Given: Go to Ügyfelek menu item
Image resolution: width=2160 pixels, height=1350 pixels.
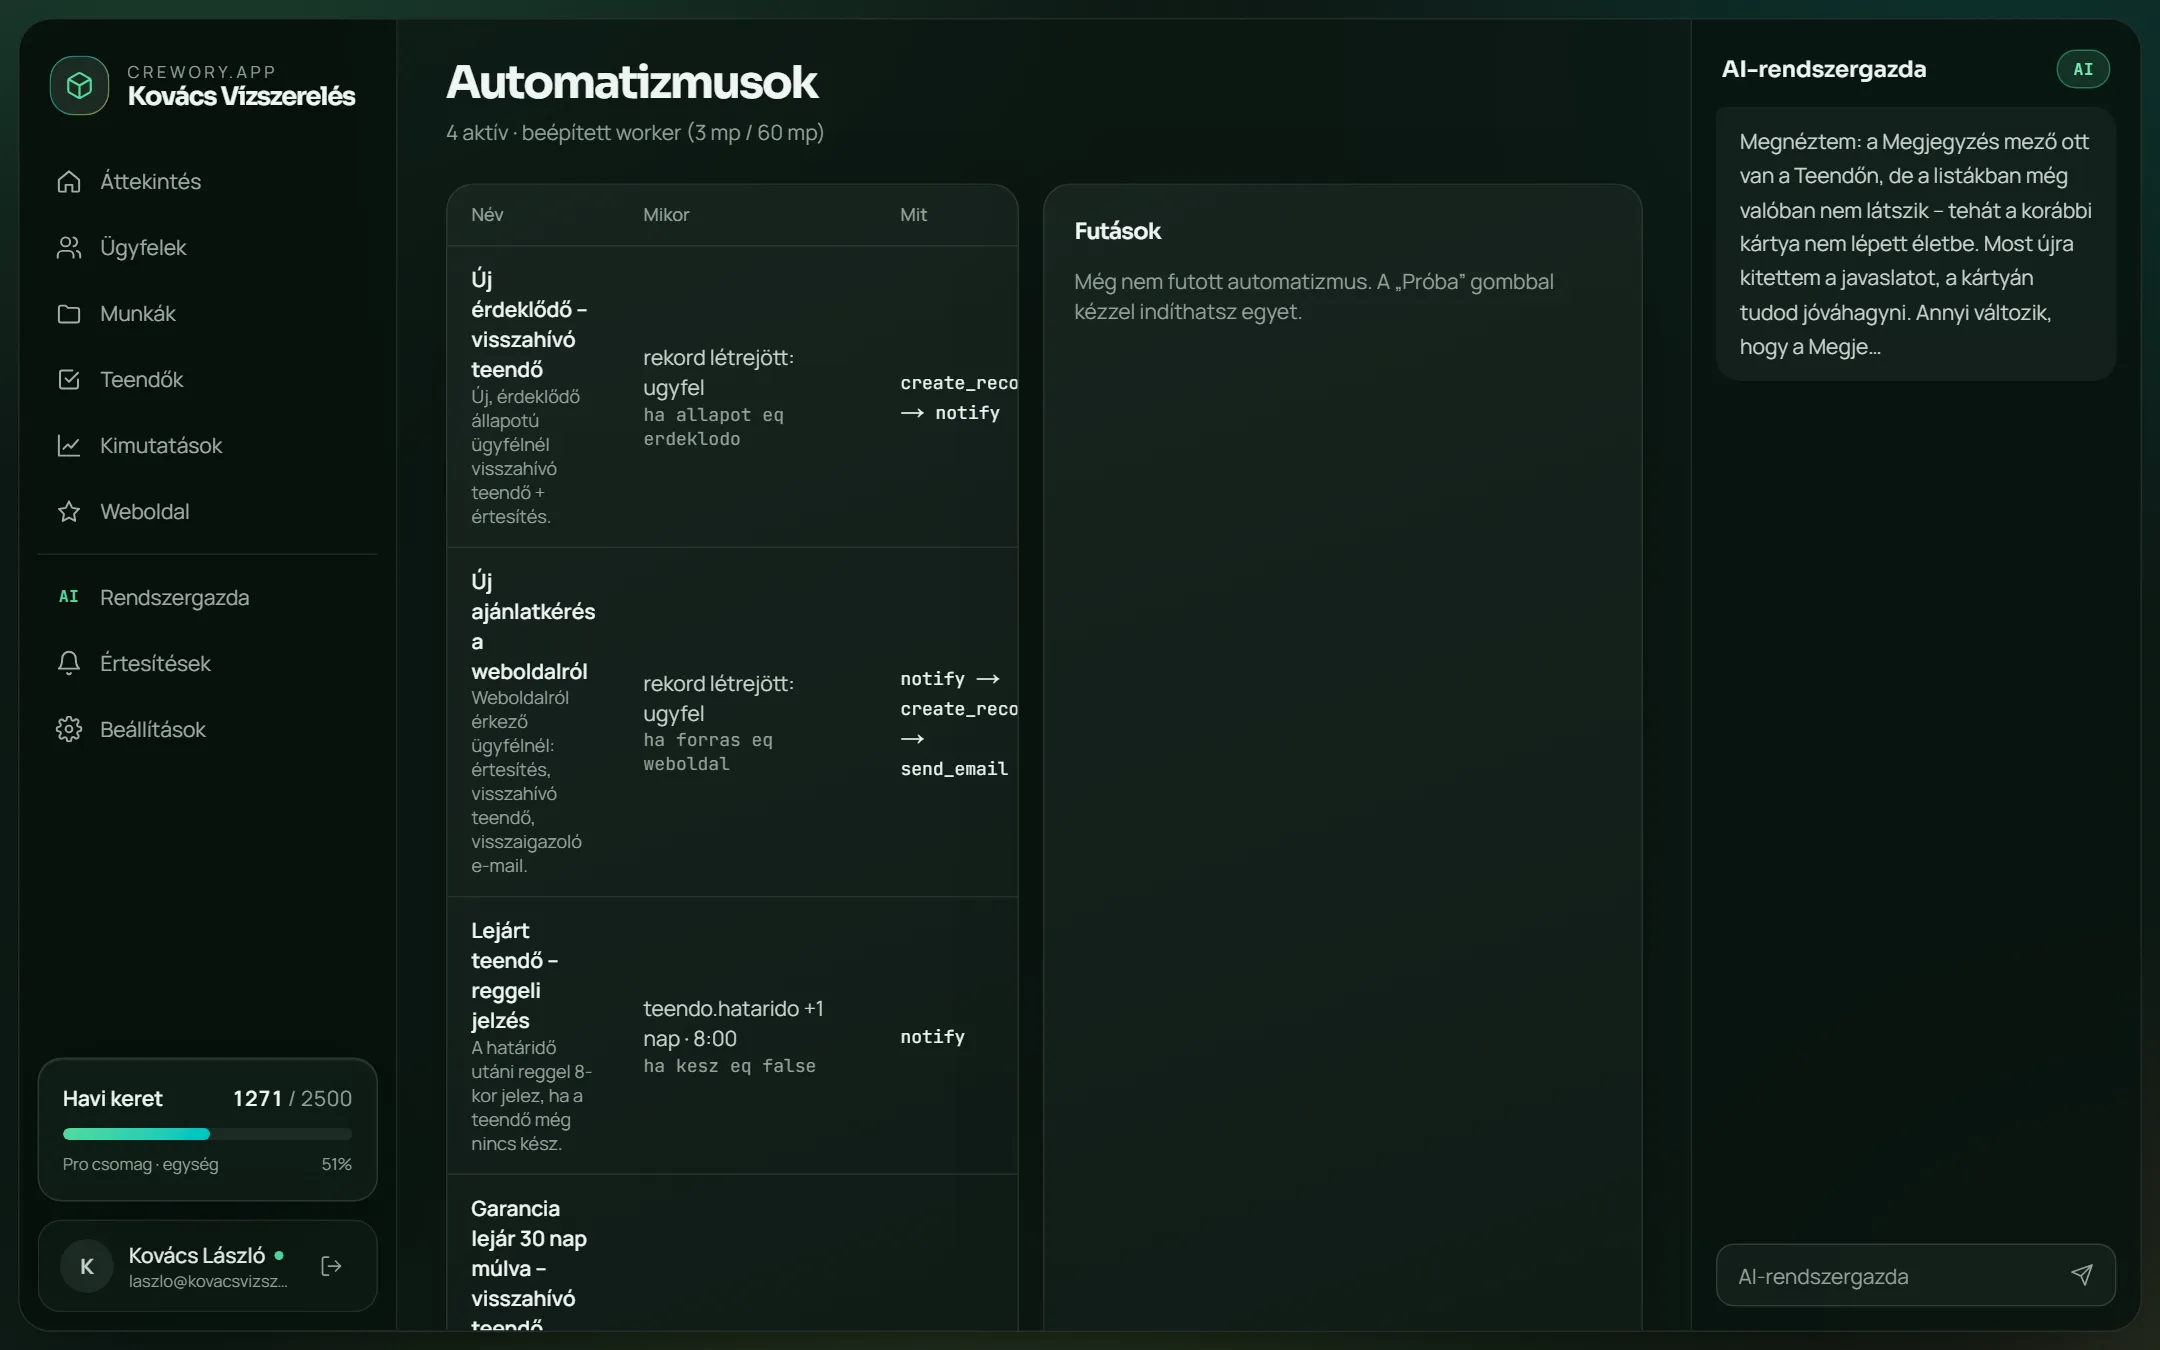Looking at the screenshot, I should pyautogui.click(x=208, y=248).
